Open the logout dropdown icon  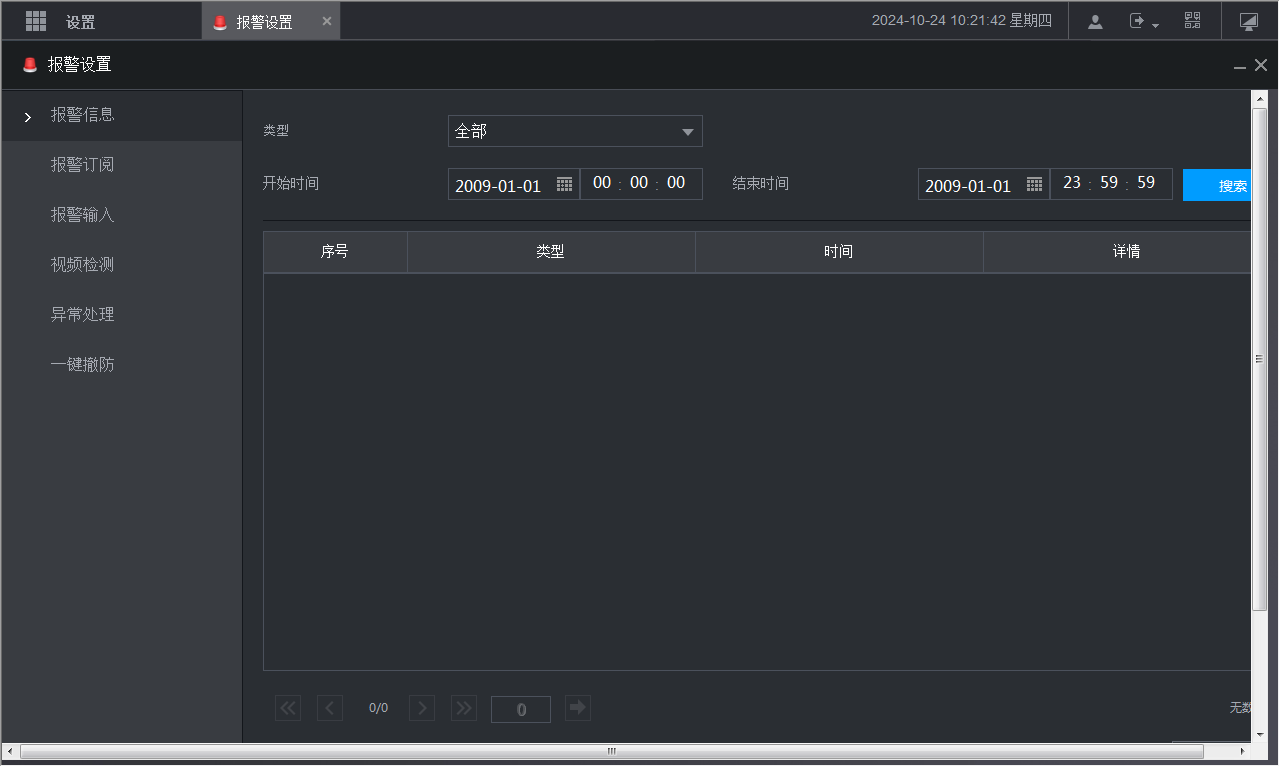[x=1143, y=21]
